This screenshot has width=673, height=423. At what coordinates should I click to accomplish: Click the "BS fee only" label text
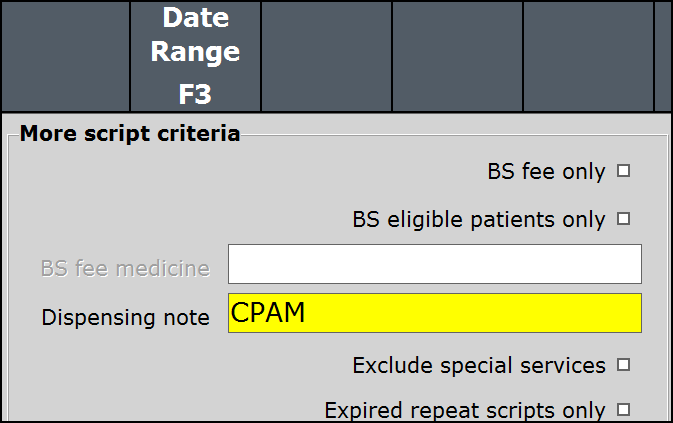pyautogui.click(x=546, y=172)
